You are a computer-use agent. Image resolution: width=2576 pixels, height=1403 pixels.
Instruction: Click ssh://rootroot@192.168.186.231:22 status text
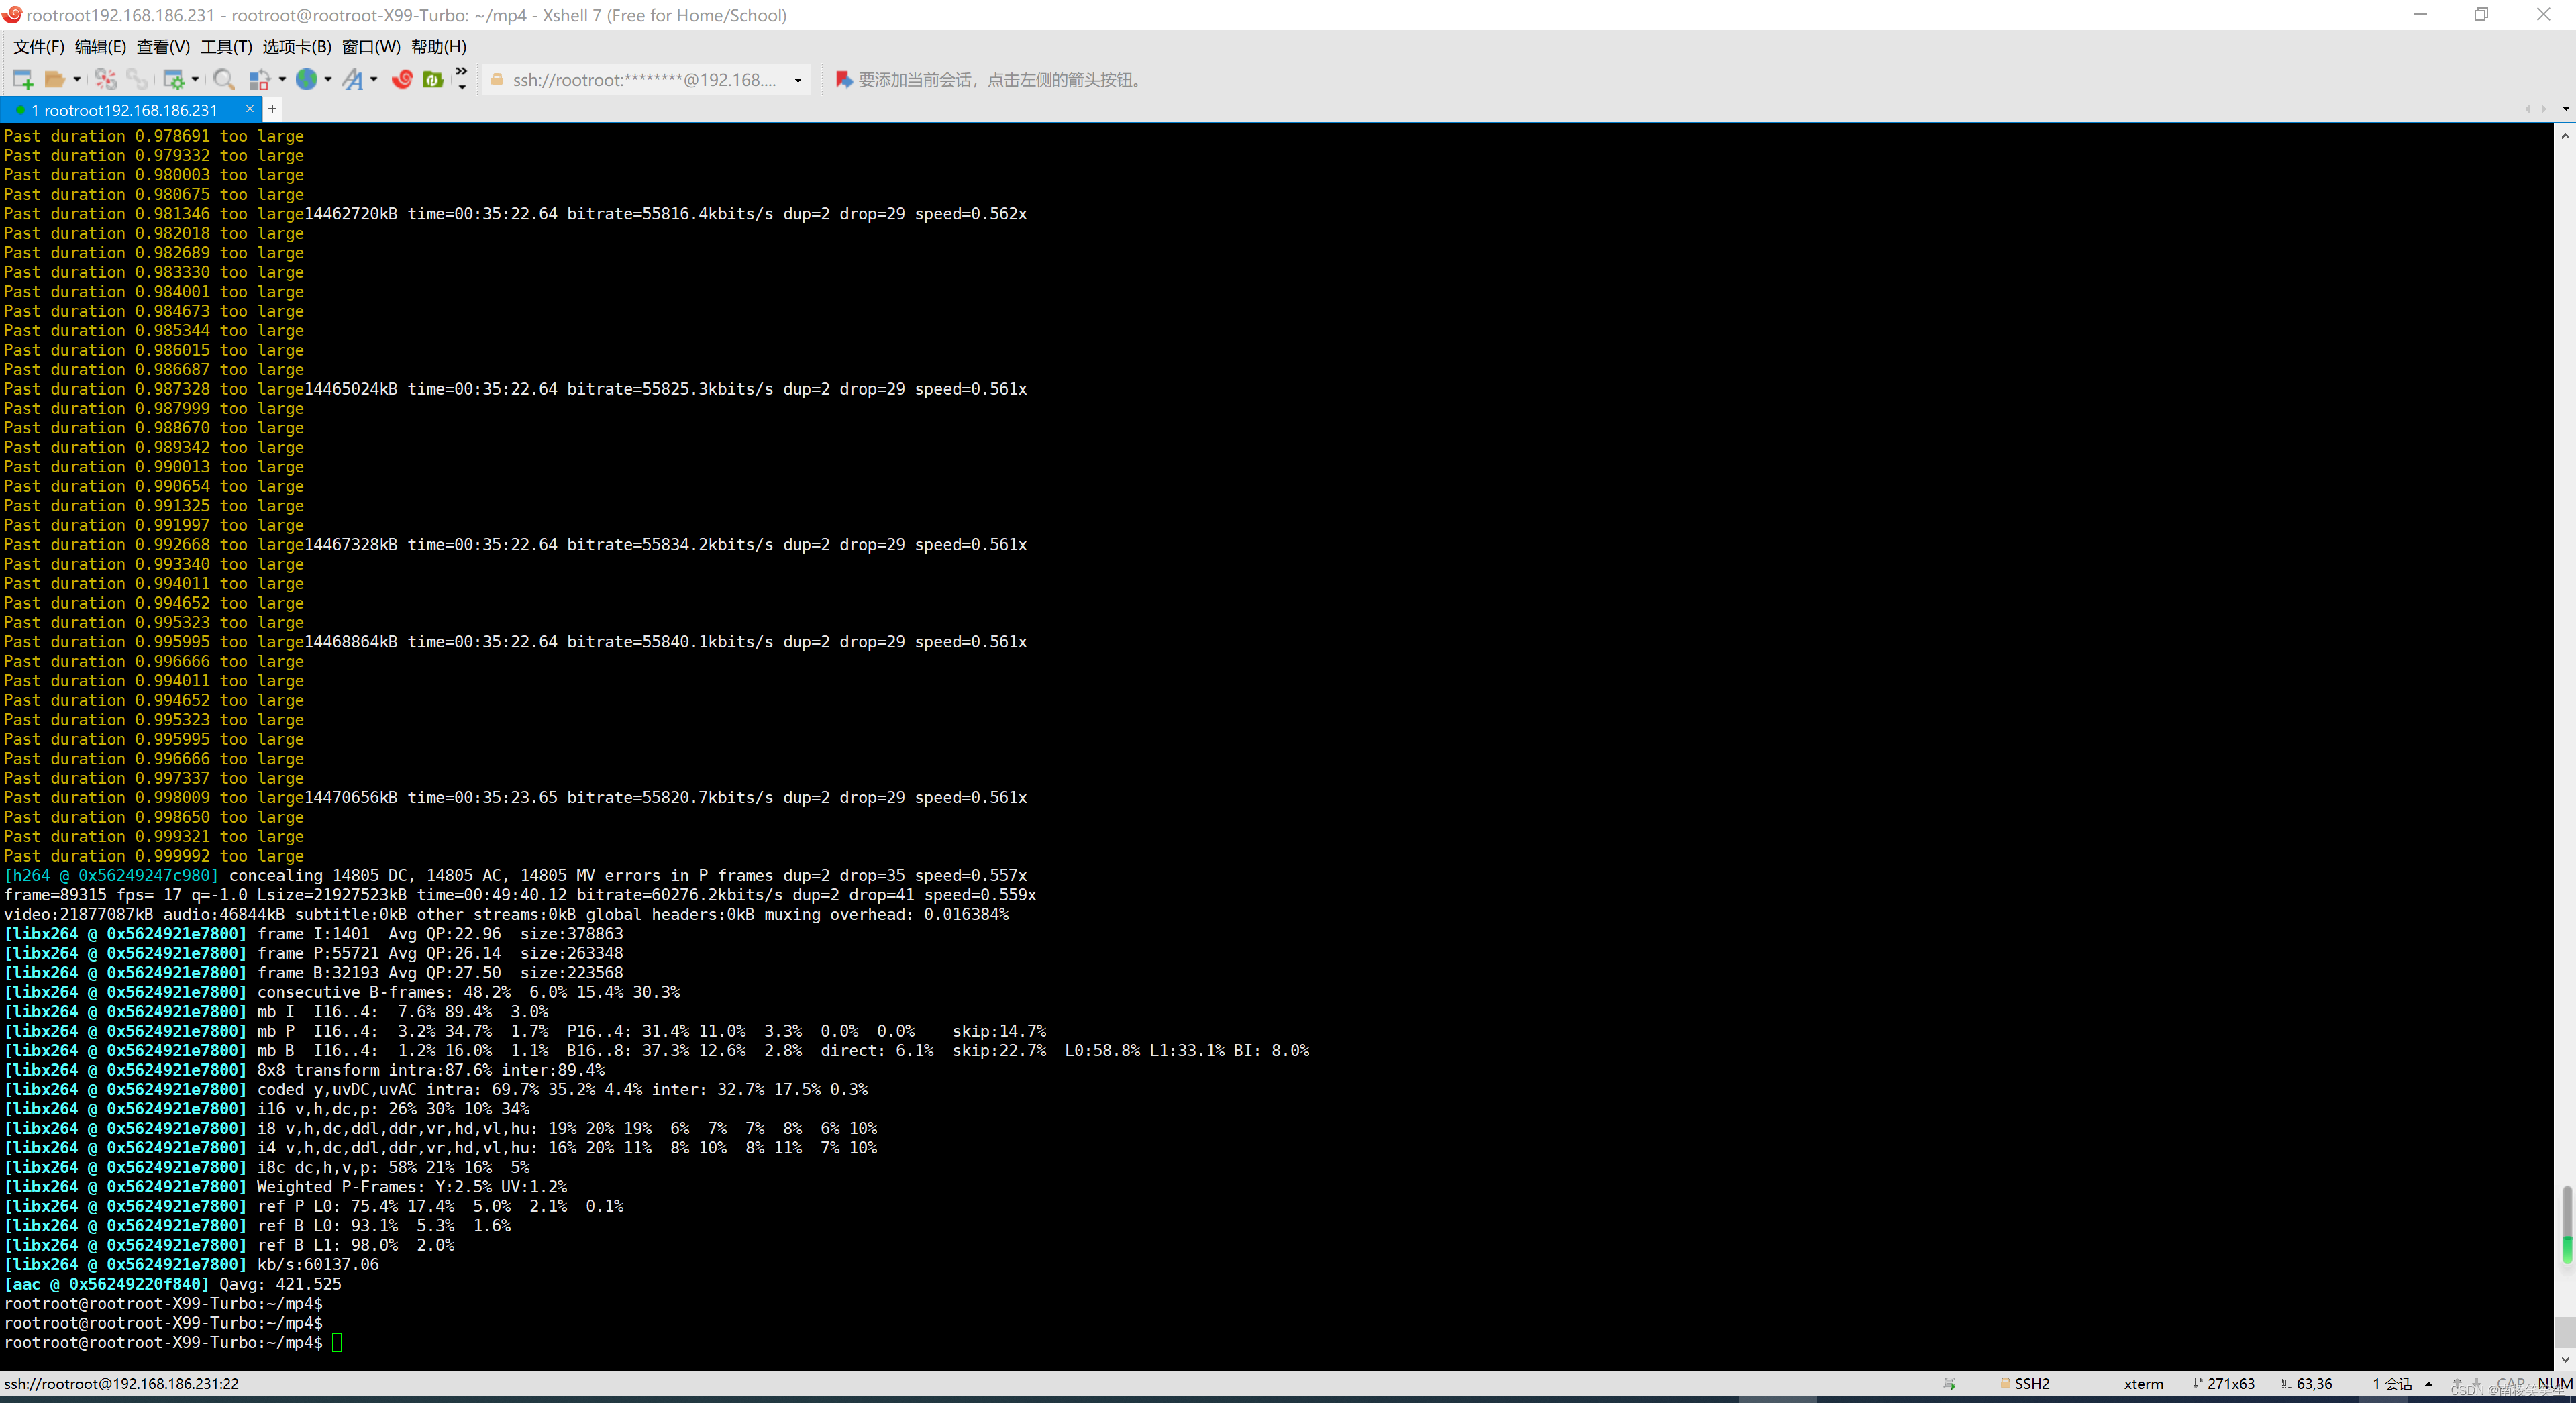pos(121,1383)
